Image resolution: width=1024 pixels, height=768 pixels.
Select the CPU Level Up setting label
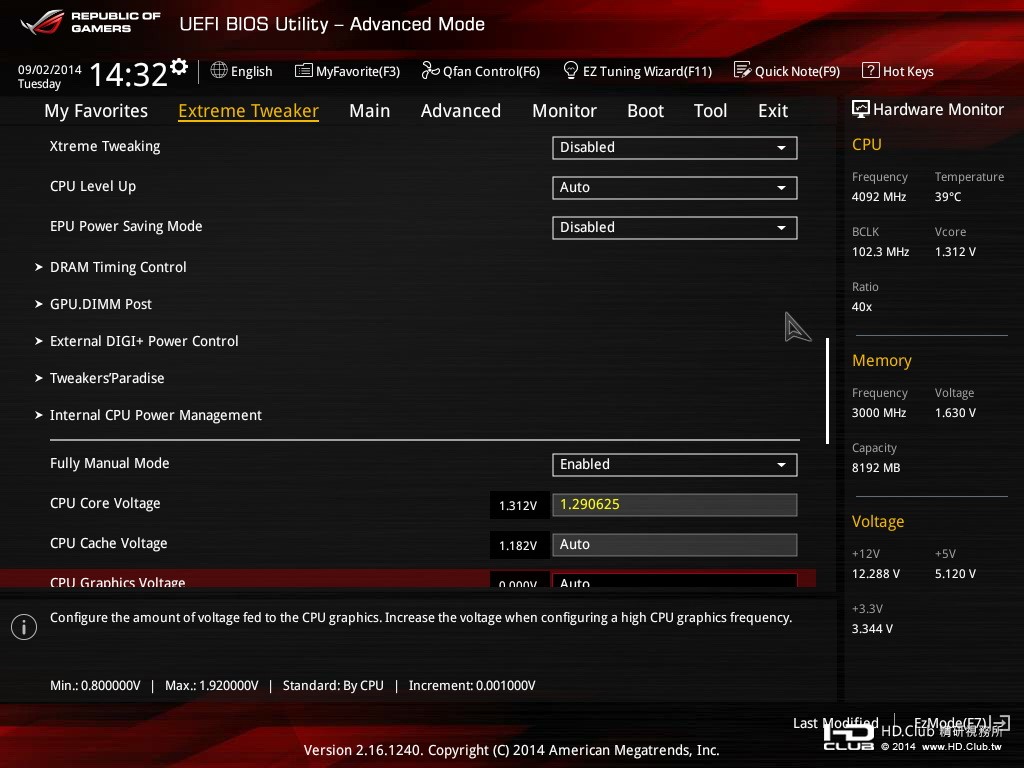(x=93, y=186)
